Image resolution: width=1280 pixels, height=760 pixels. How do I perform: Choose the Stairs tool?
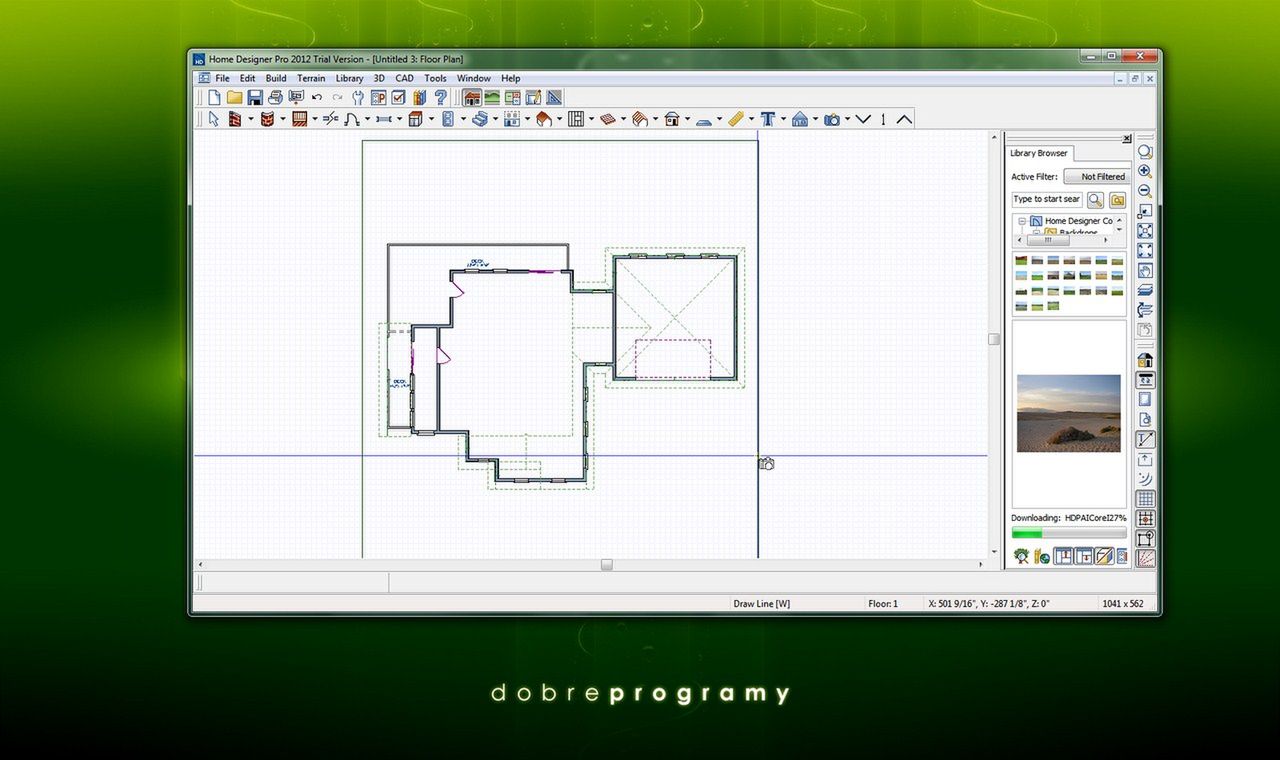(x=480, y=119)
